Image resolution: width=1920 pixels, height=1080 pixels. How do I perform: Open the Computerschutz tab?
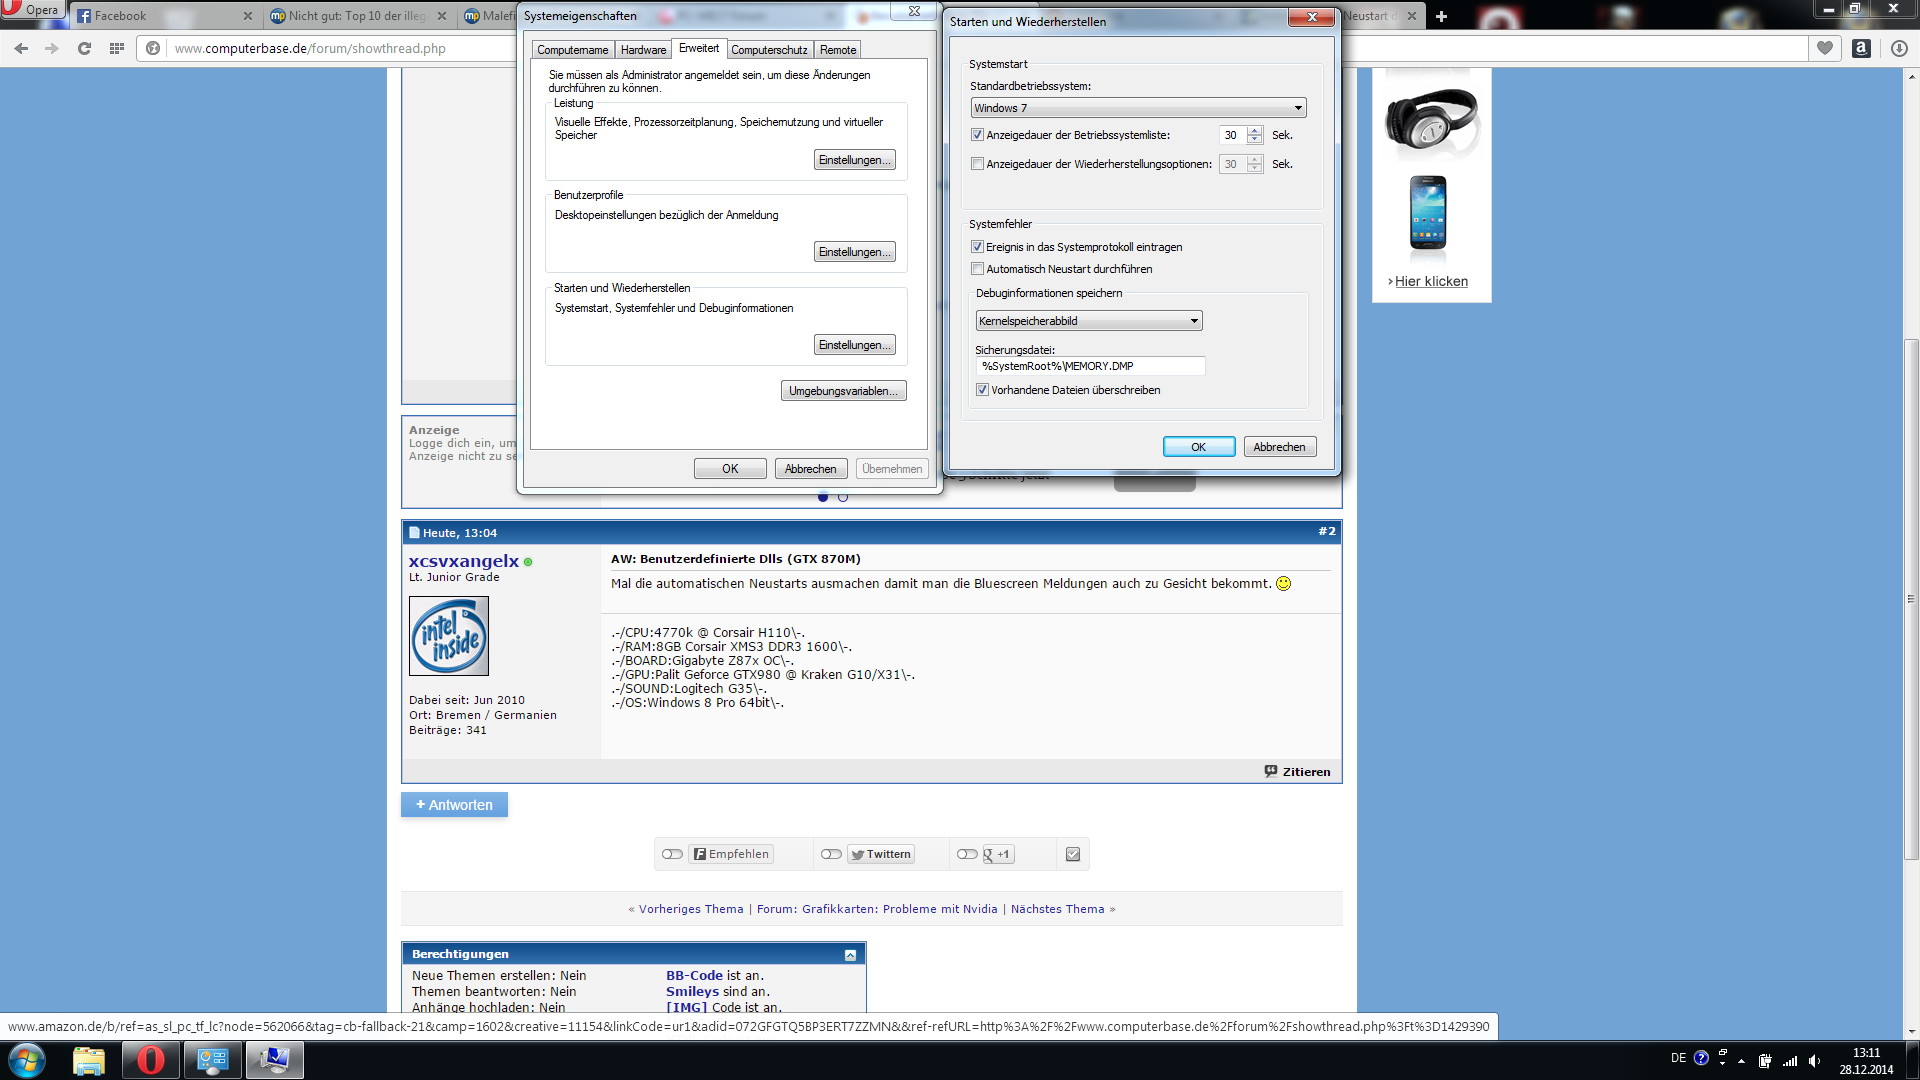tap(768, 50)
